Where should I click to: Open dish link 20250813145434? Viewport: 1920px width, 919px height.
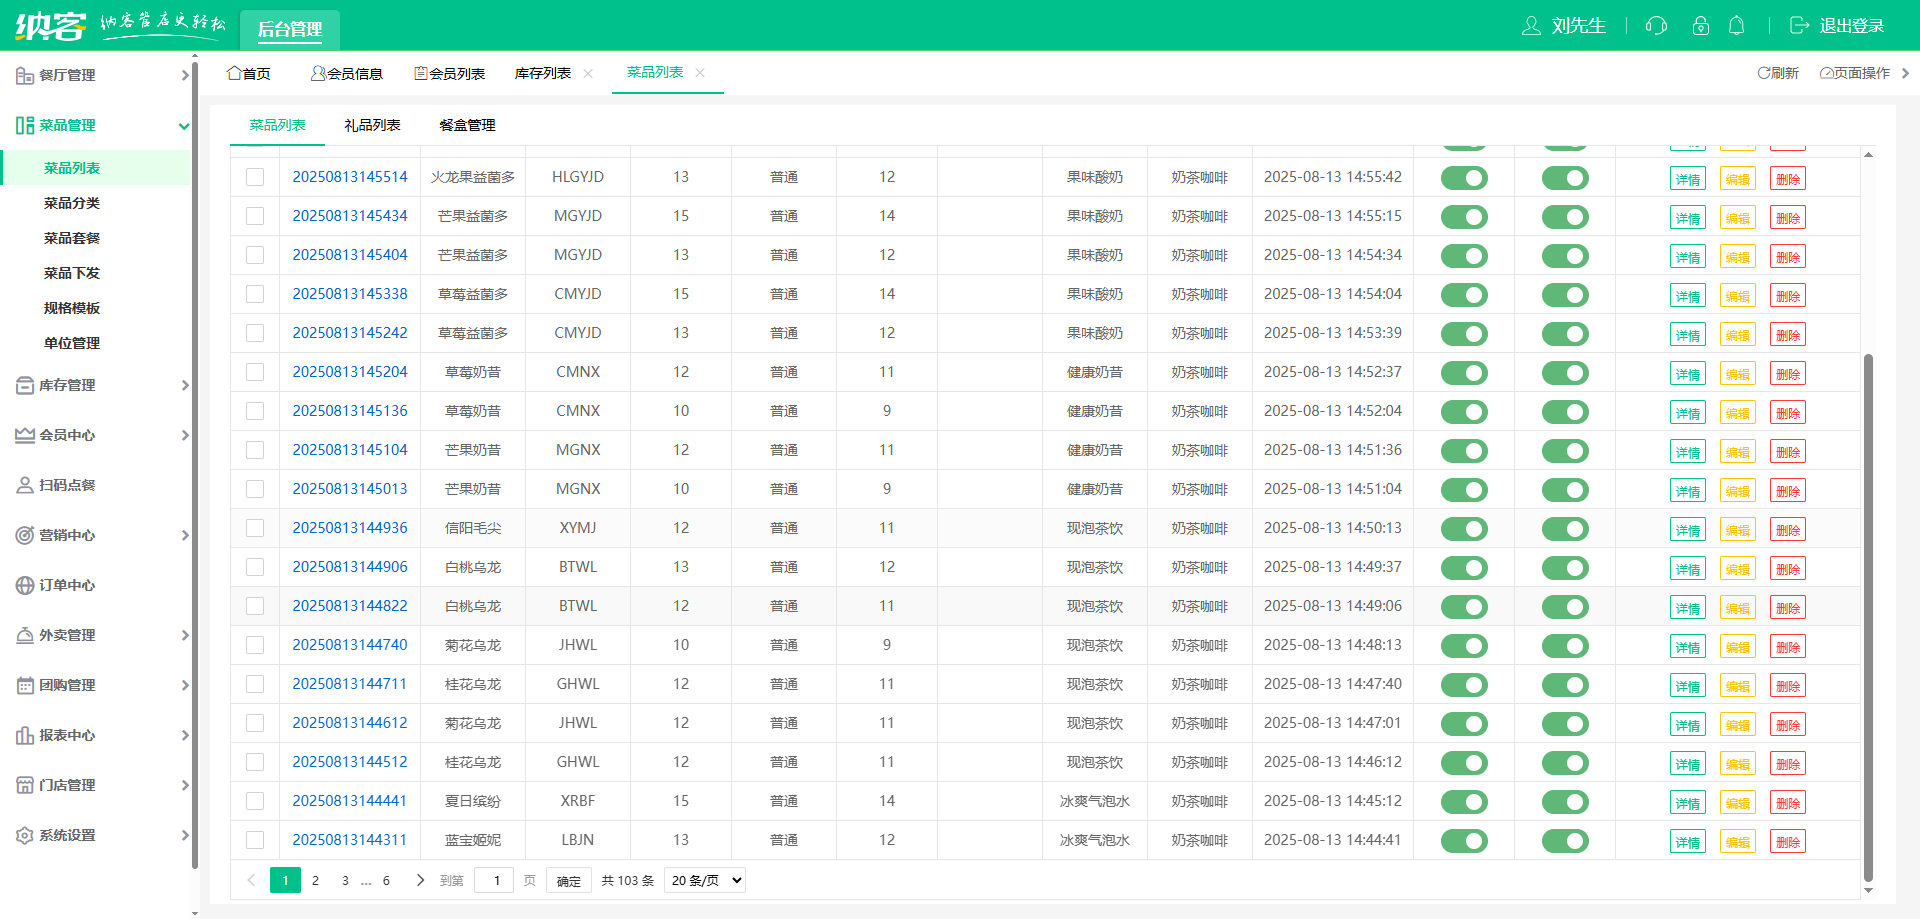[x=350, y=216]
